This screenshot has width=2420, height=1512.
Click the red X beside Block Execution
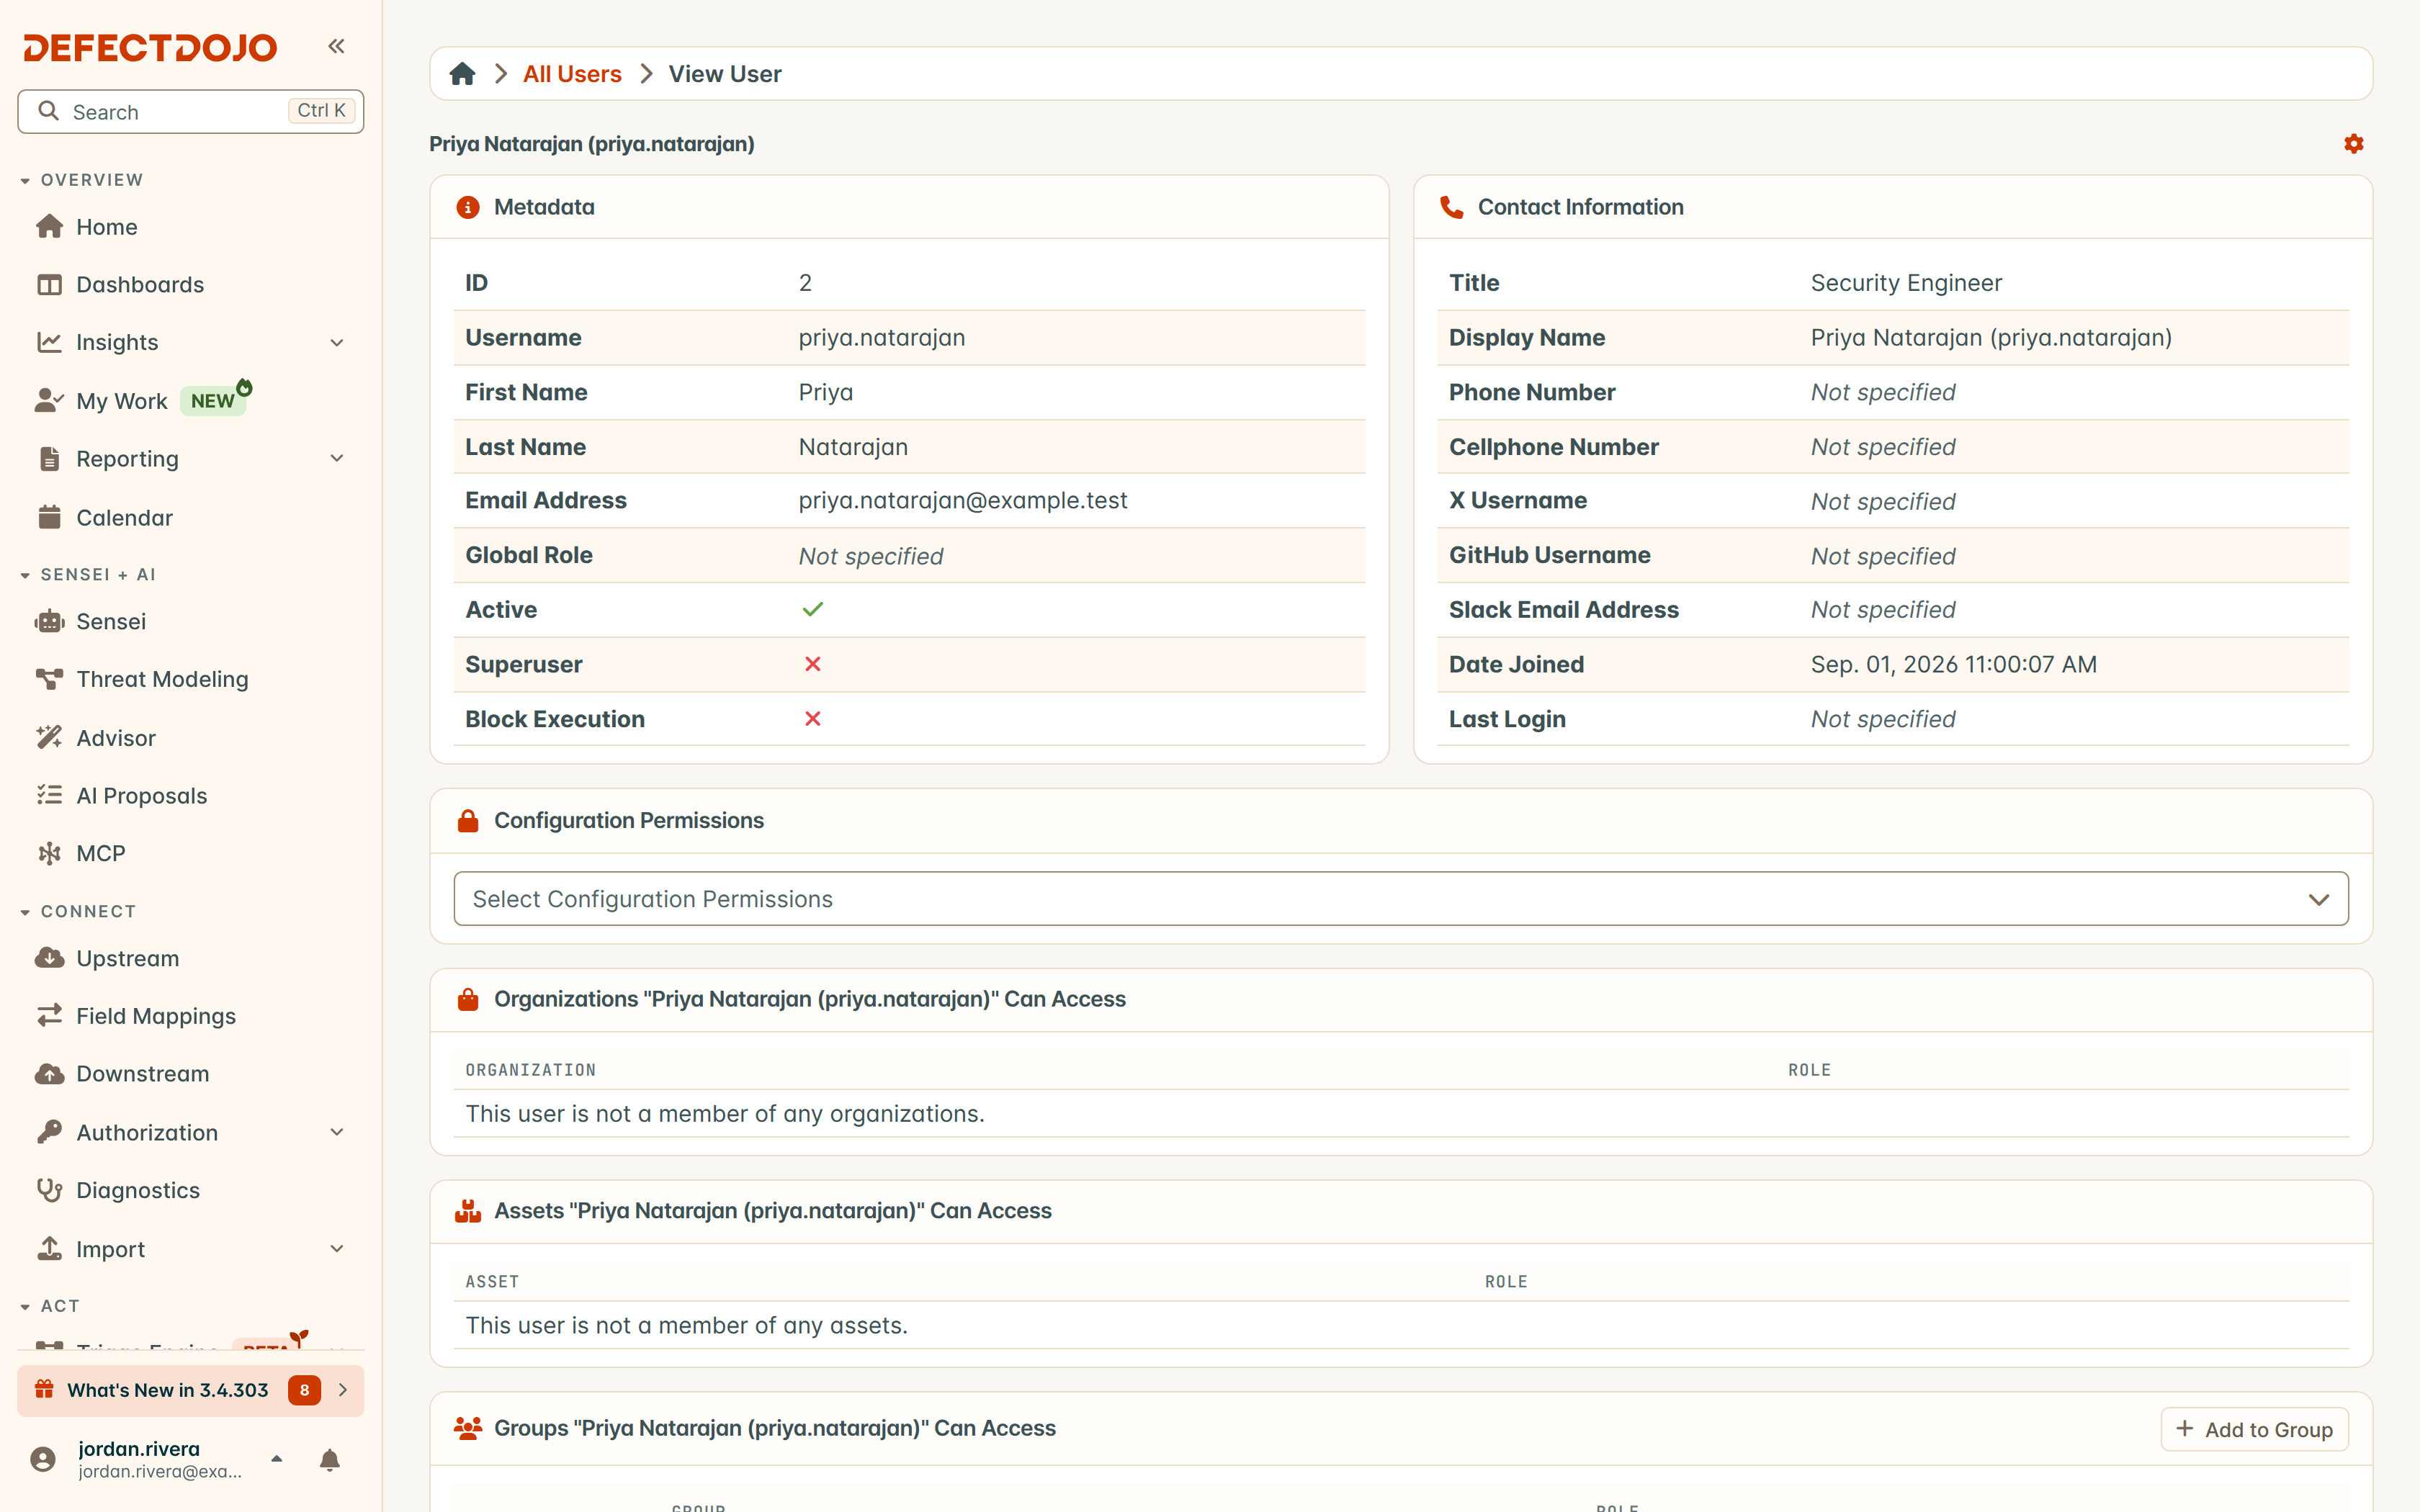[812, 719]
